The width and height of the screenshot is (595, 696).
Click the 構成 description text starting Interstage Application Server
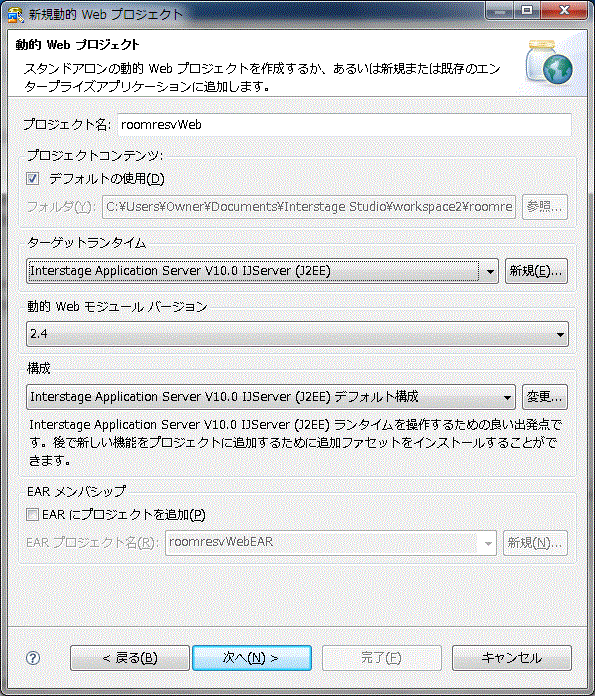pos(295,443)
